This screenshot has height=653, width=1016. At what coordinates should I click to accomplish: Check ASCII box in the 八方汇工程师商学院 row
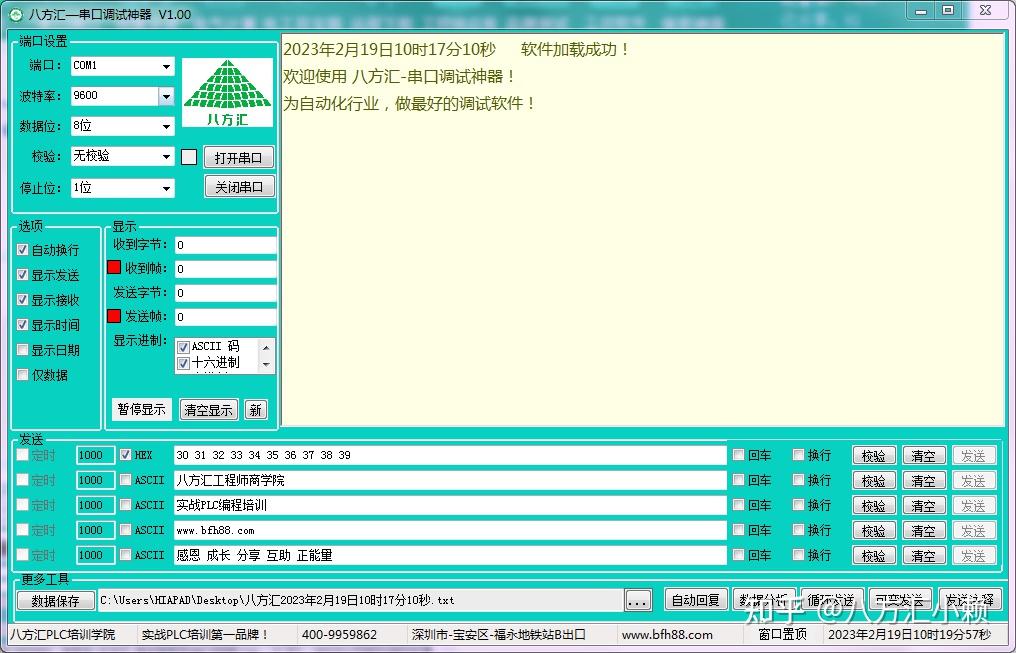coord(126,480)
